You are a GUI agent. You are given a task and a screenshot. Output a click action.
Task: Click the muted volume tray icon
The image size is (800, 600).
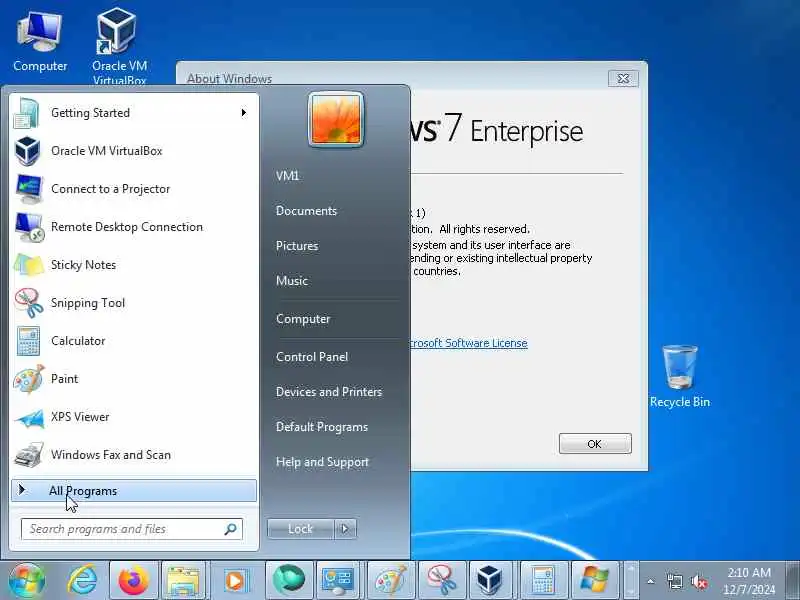tap(698, 581)
